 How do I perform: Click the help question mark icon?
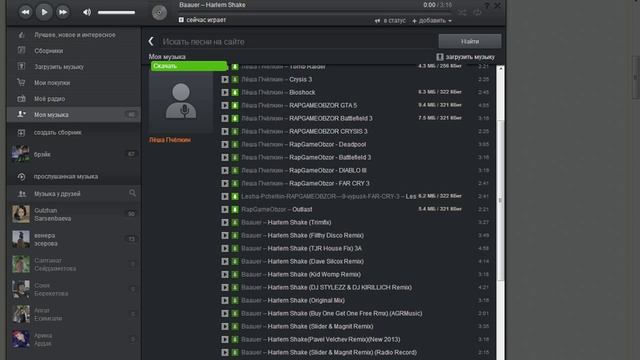click(x=487, y=5)
